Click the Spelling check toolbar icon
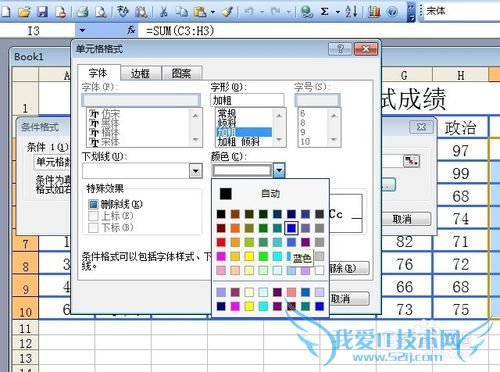 coord(123,12)
